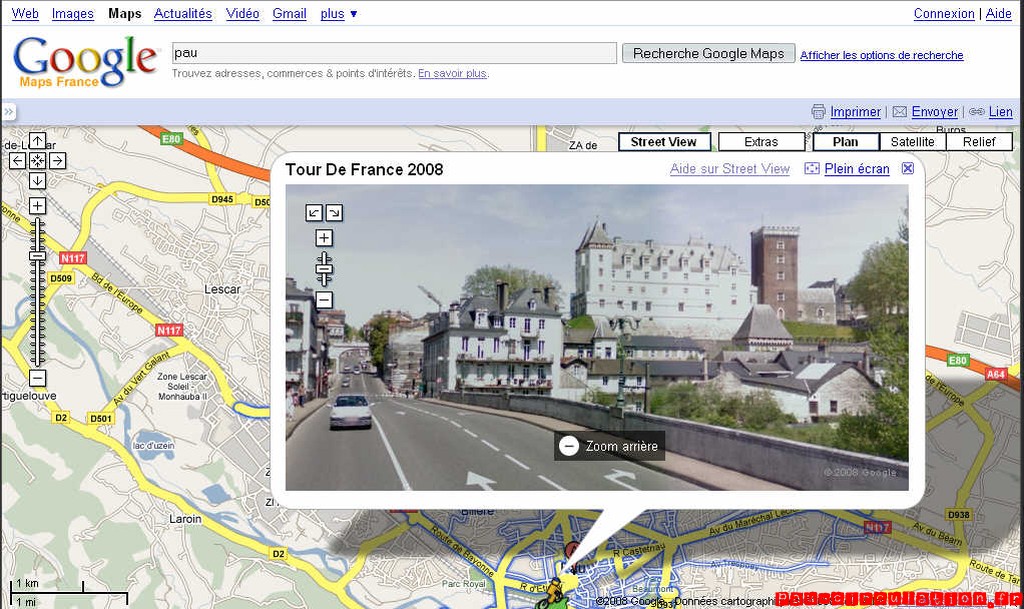Go to Images in the top navigation
Viewport: 1024px width, 609px height.
[x=73, y=14]
